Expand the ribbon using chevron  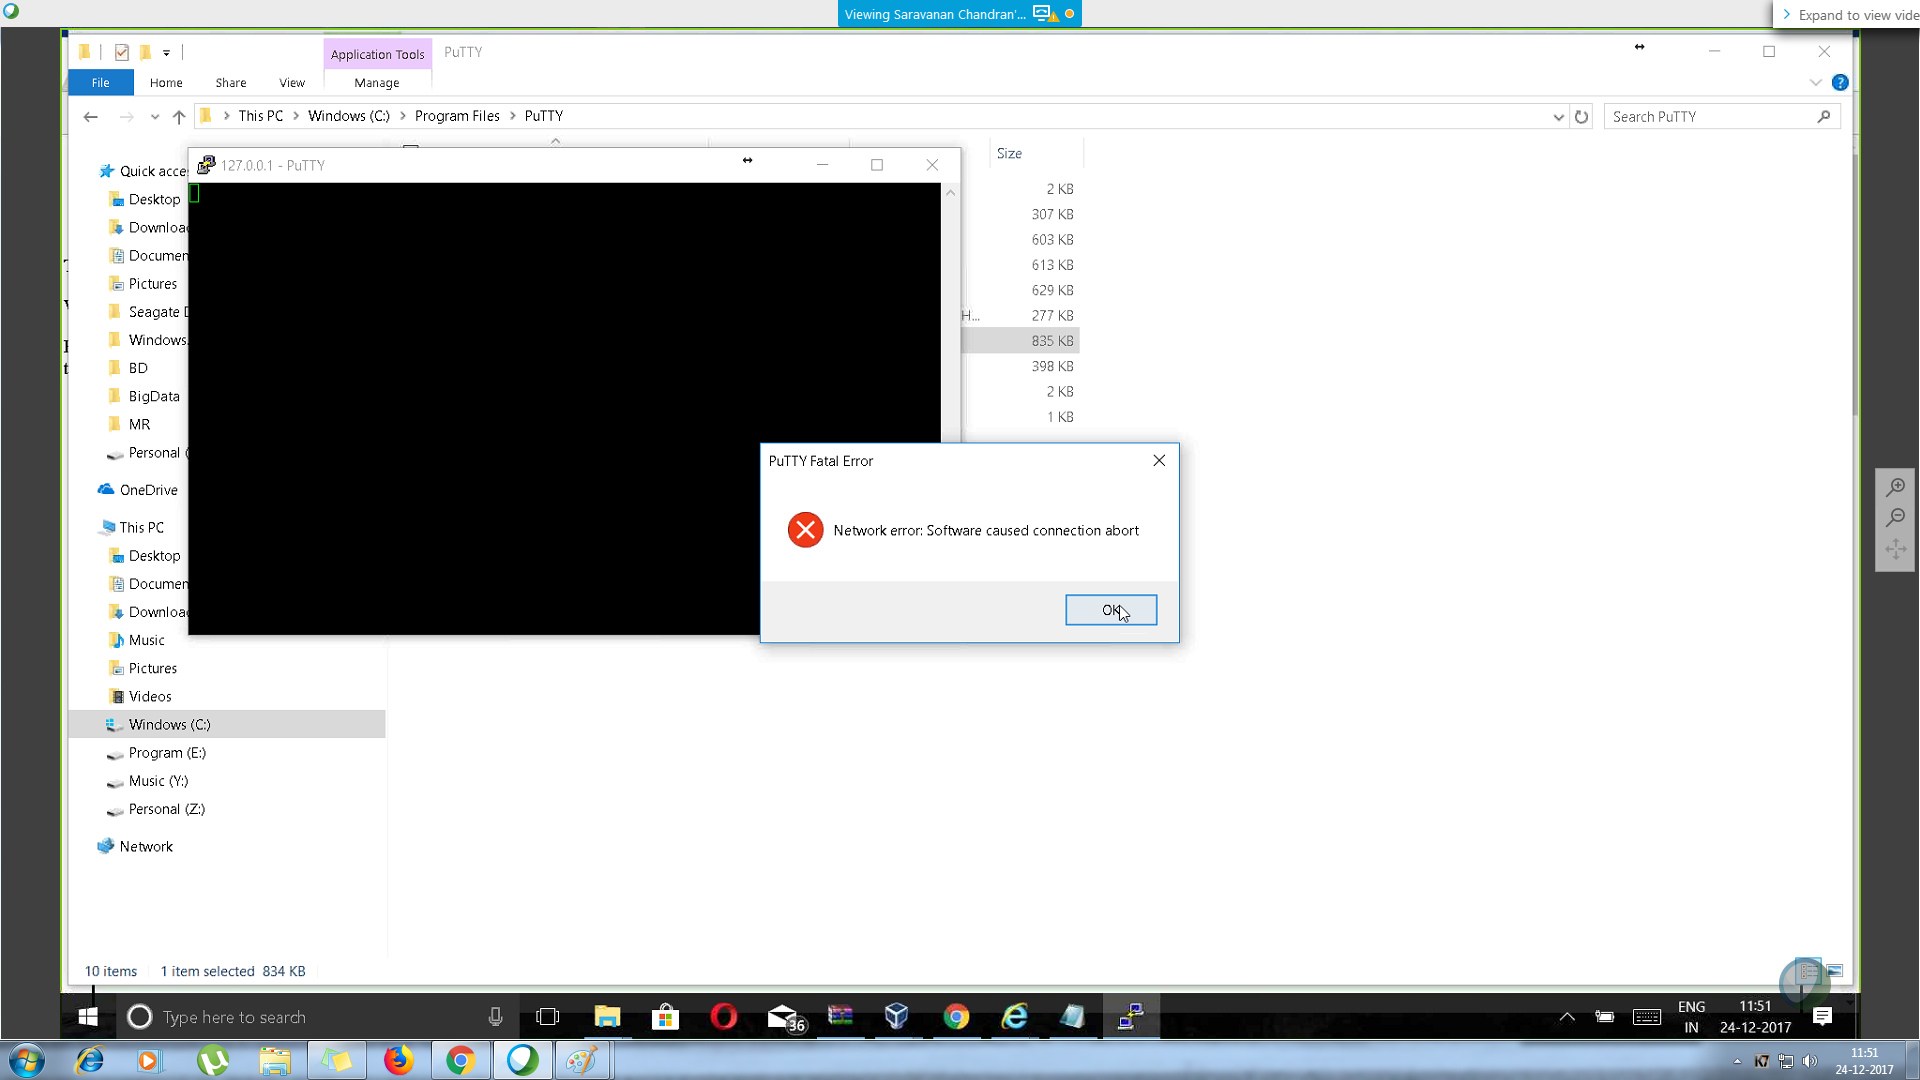pos(1816,83)
